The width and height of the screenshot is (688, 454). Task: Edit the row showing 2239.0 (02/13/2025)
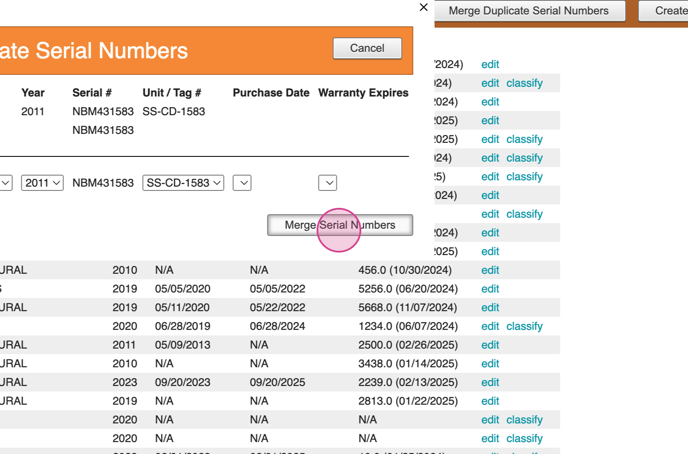click(490, 382)
